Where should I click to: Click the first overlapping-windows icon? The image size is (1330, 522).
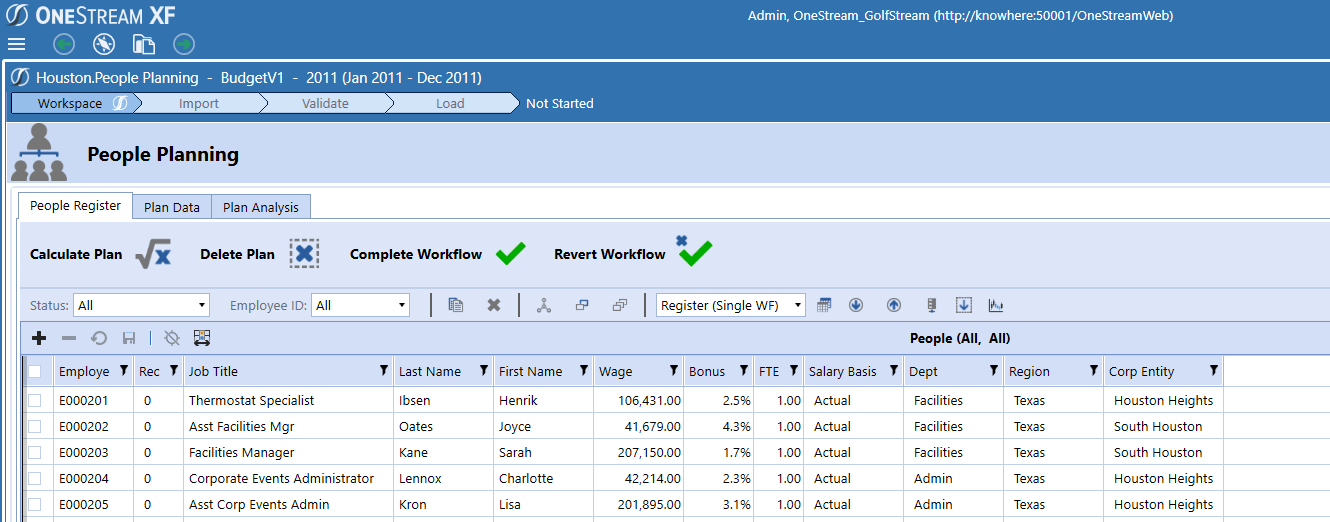[x=581, y=305]
